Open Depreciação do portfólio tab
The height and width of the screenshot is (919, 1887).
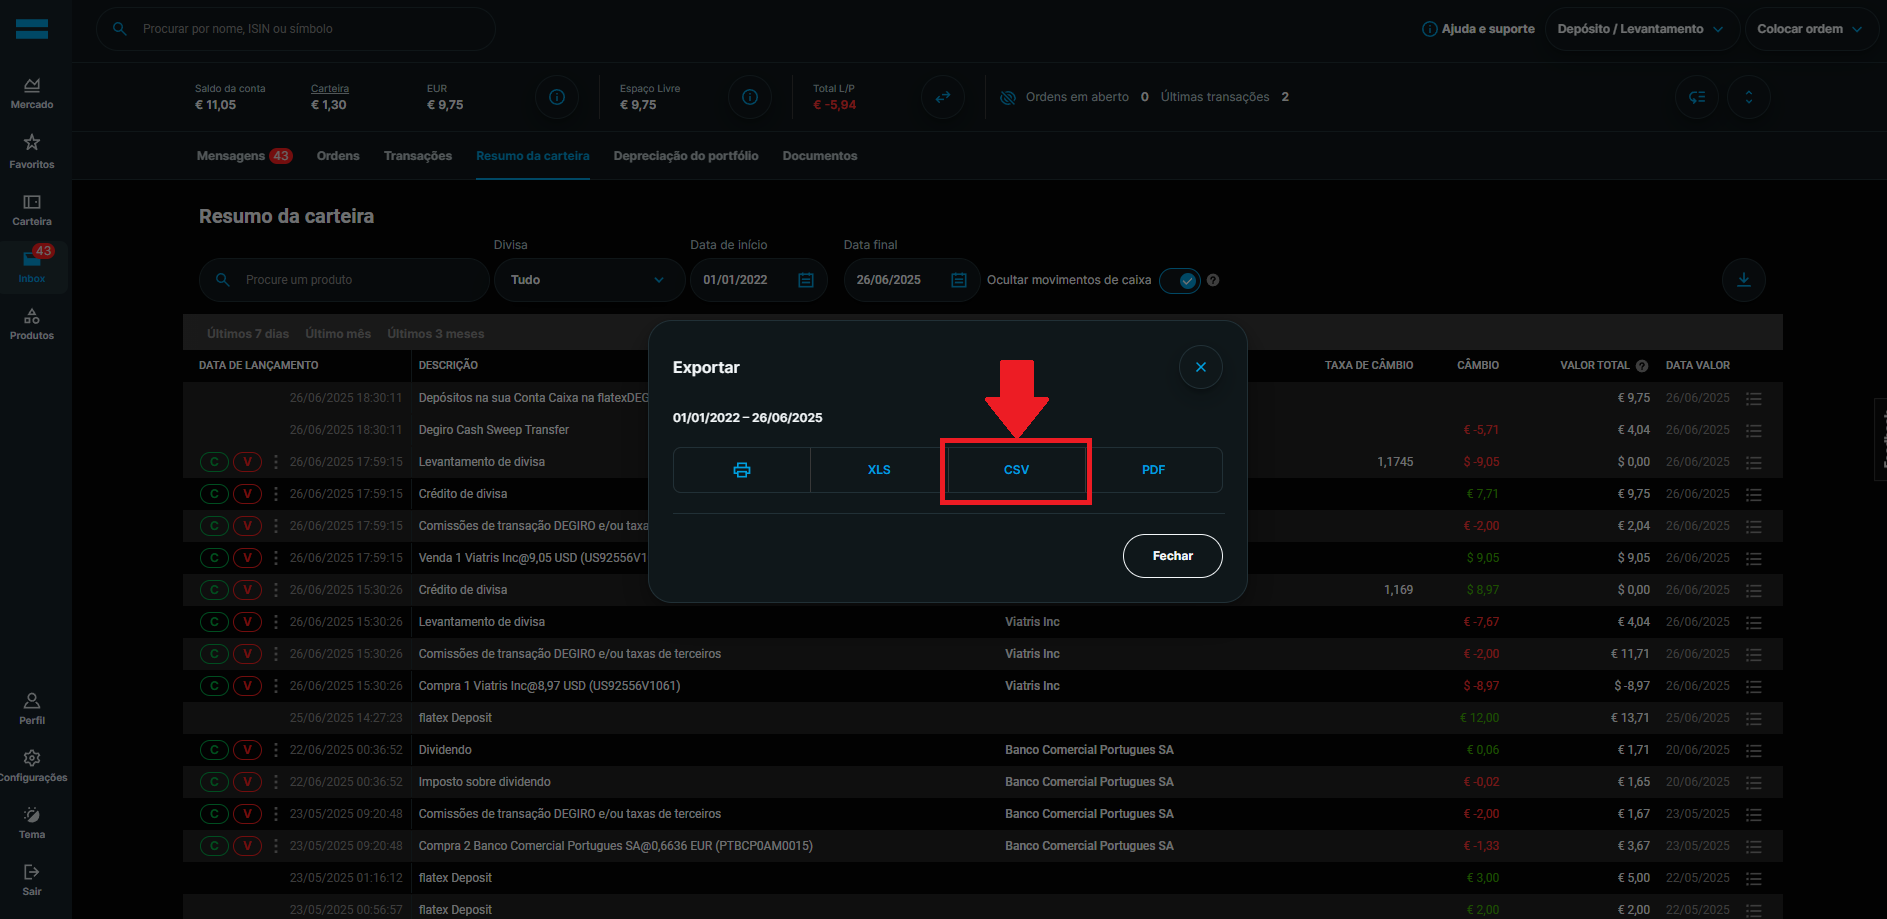(x=686, y=156)
